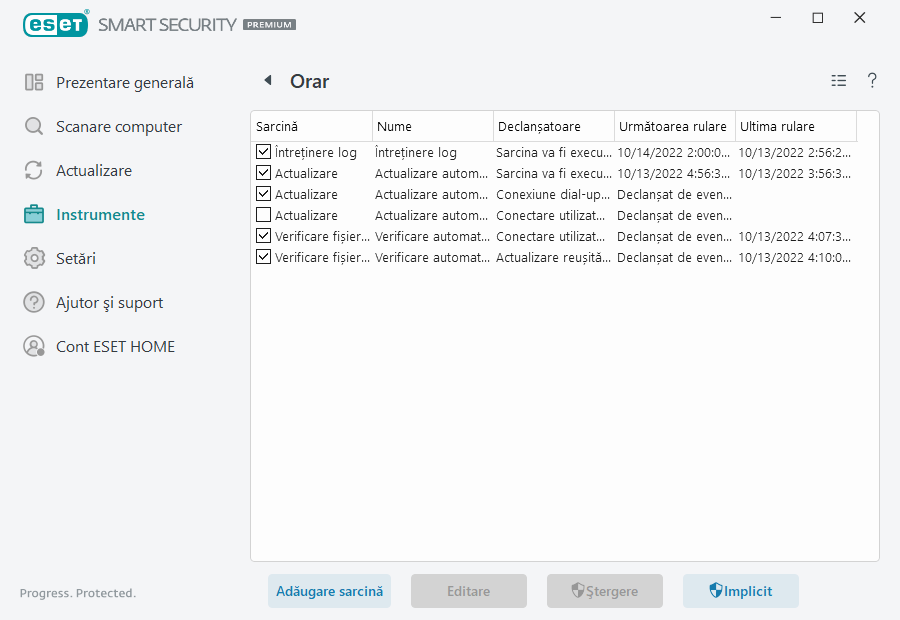Open the Actualizare refresh icon
Viewport: 900px width, 620px height.
[x=33, y=170]
